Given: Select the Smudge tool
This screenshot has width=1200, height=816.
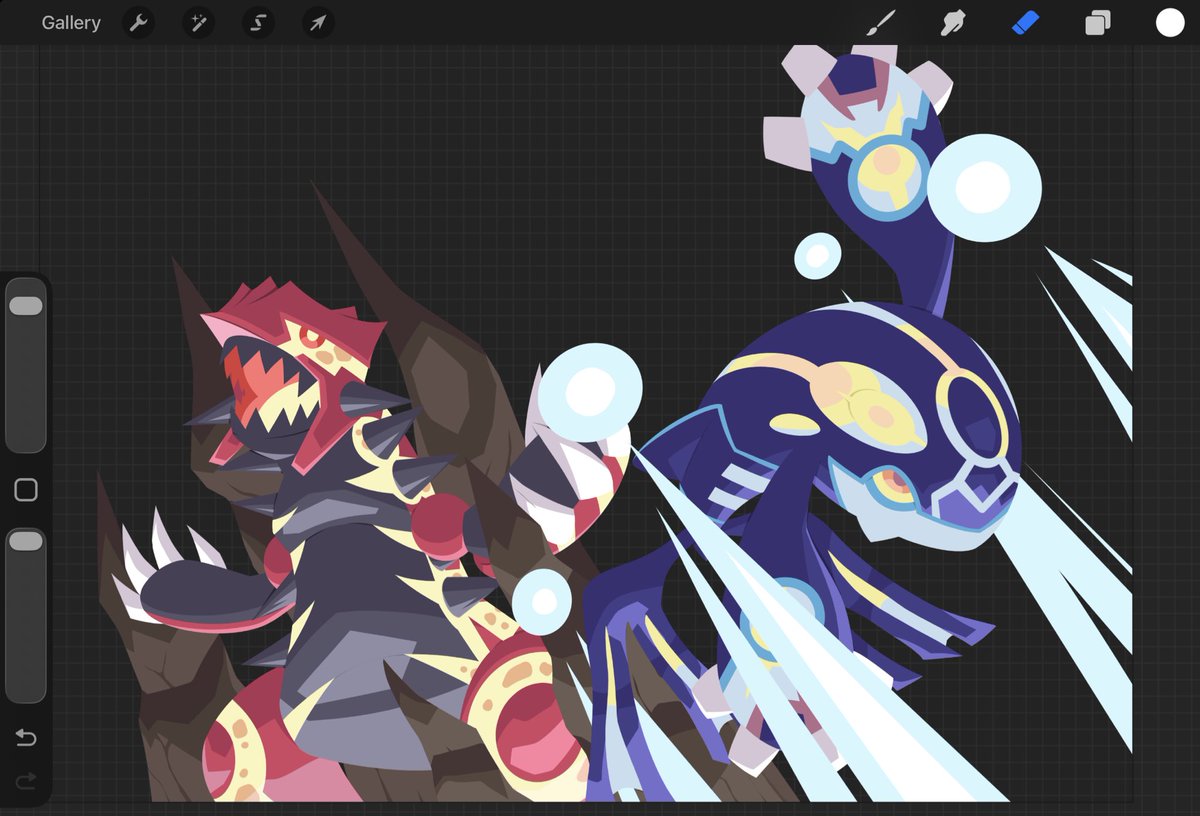Looking at the screenshot, I should pyautogui.click(x=953, y=22).
